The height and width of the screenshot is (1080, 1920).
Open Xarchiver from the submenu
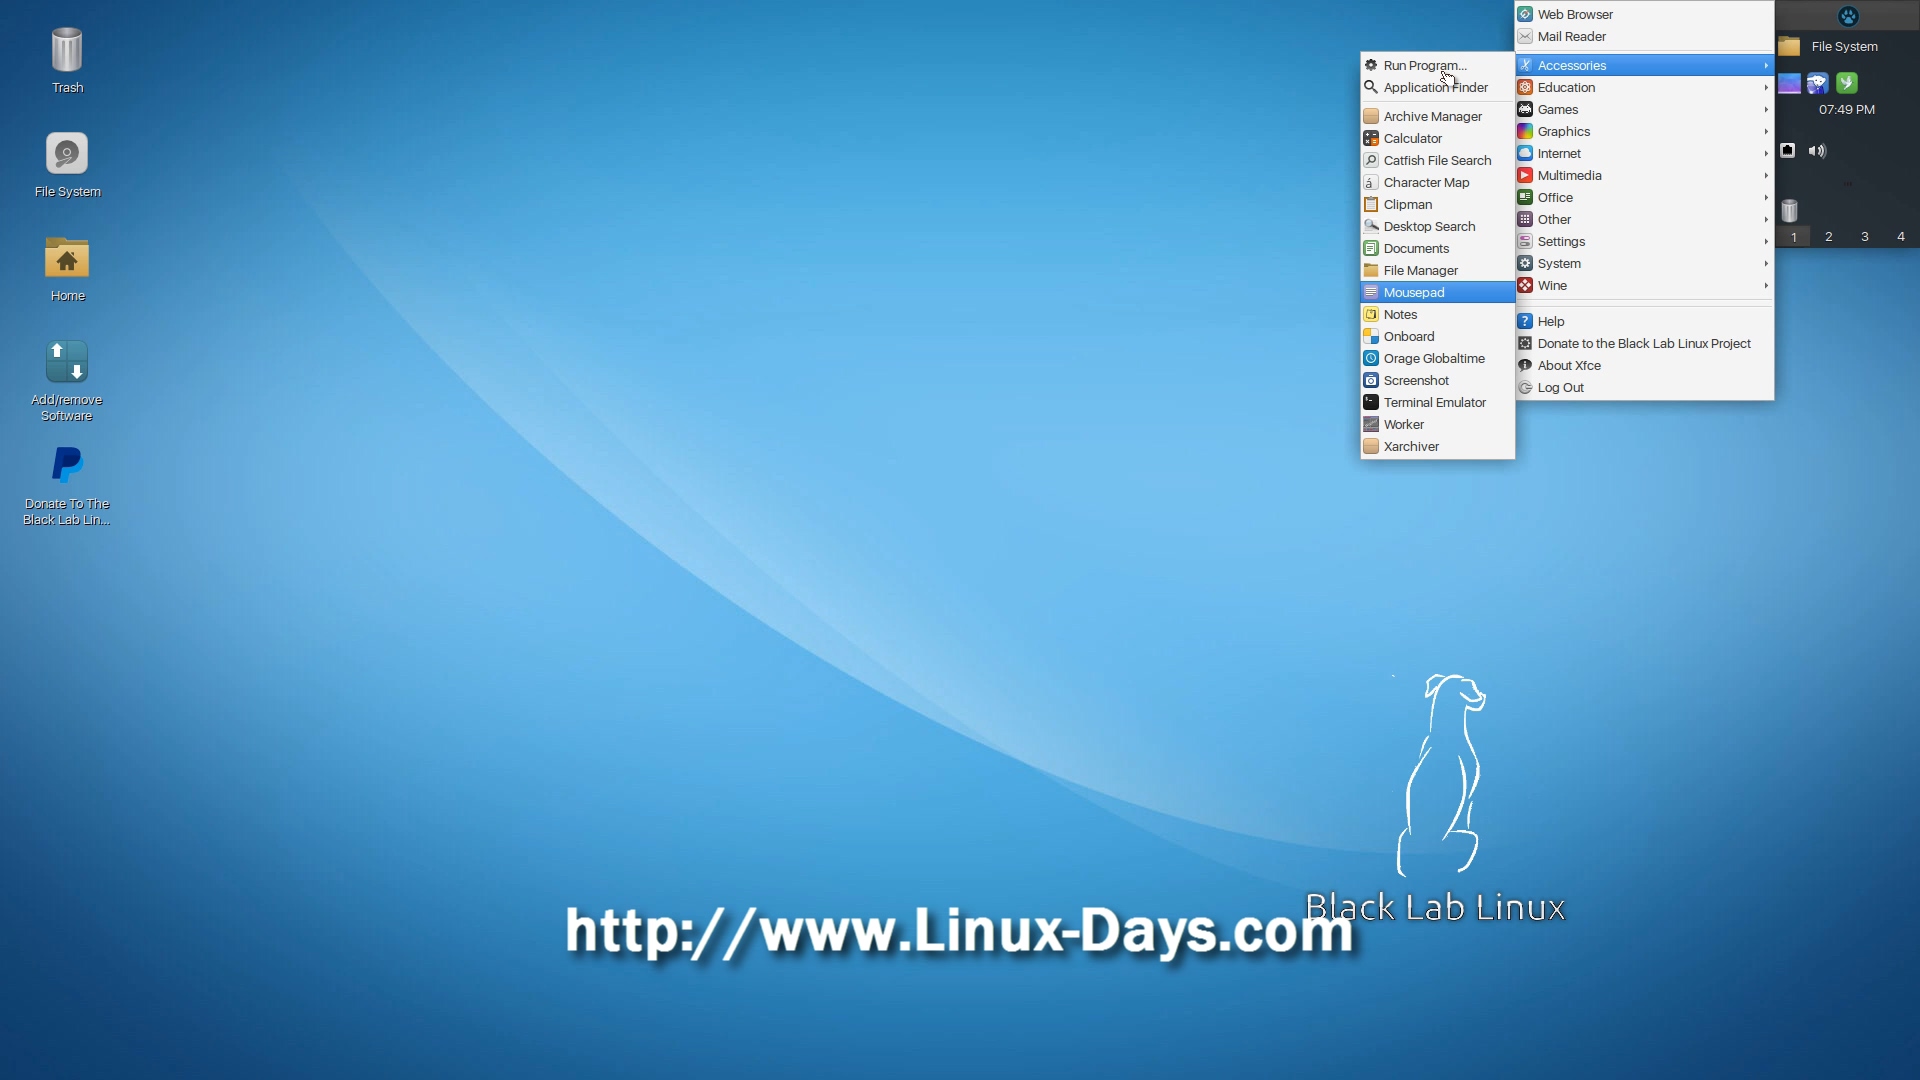click(x=1438, y=447)
